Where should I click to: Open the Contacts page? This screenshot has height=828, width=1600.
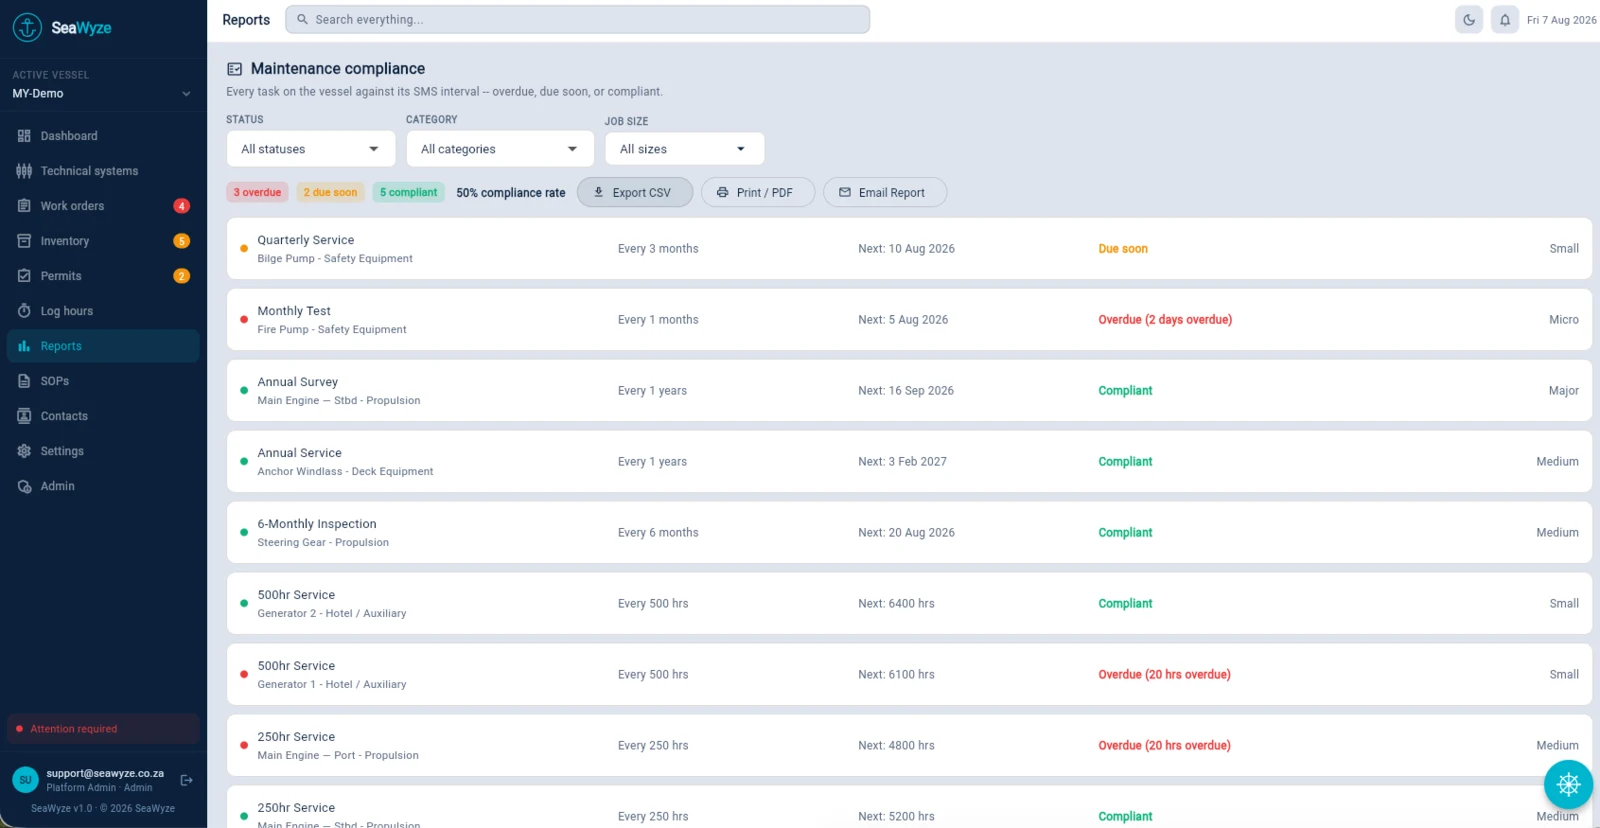click(x=103, y=416)
